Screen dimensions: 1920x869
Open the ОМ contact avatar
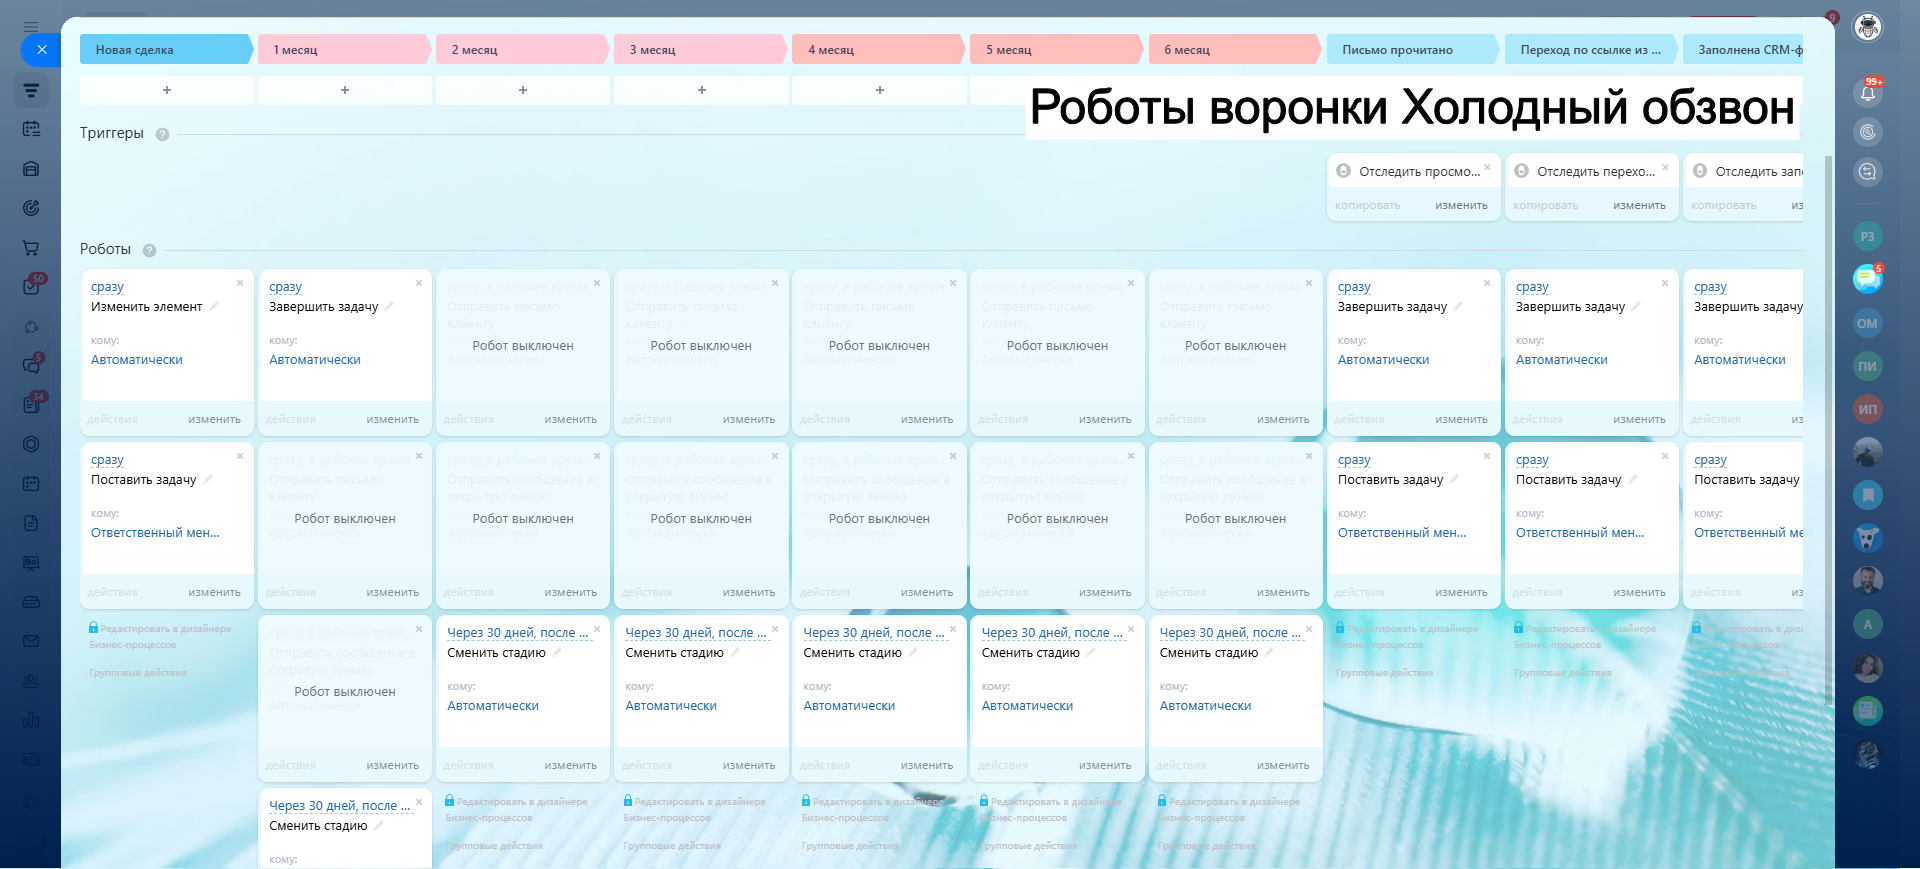tap(1867, 323)
